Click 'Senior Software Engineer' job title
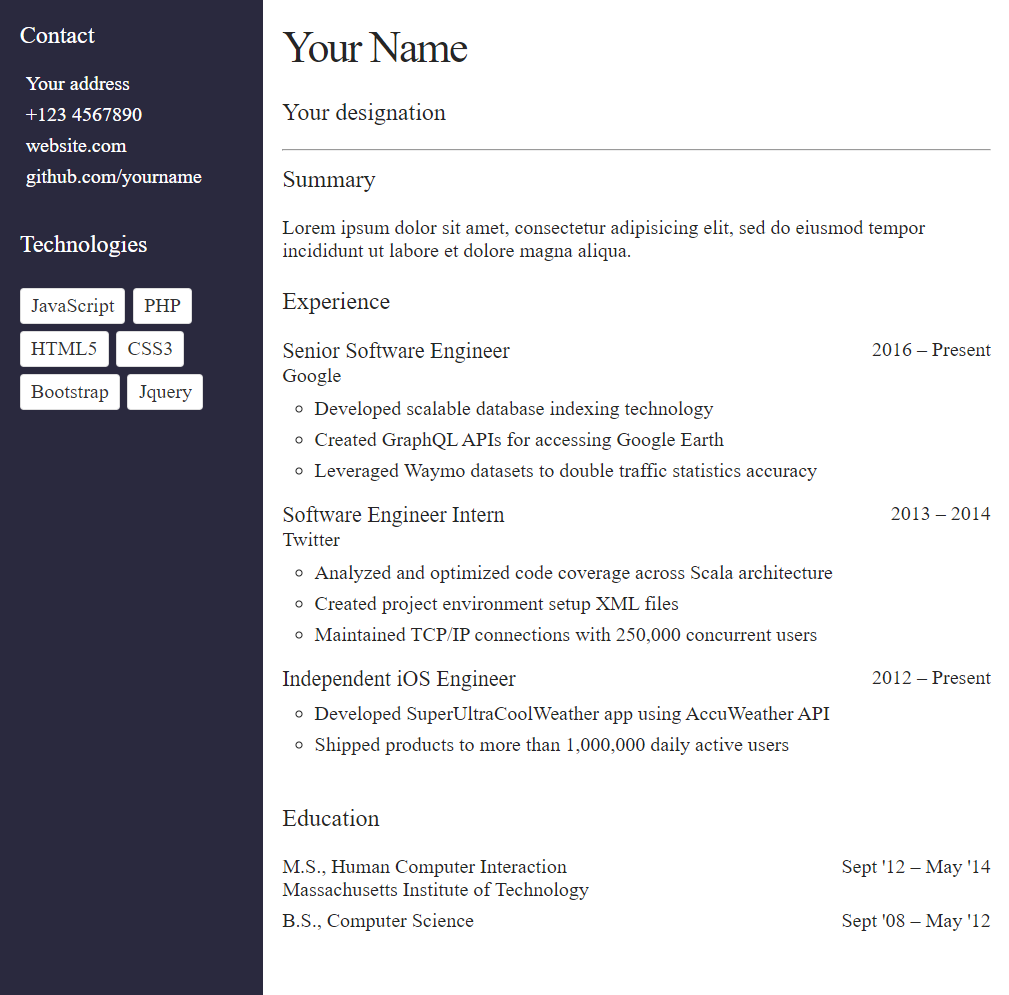 [x=396, y=351]
